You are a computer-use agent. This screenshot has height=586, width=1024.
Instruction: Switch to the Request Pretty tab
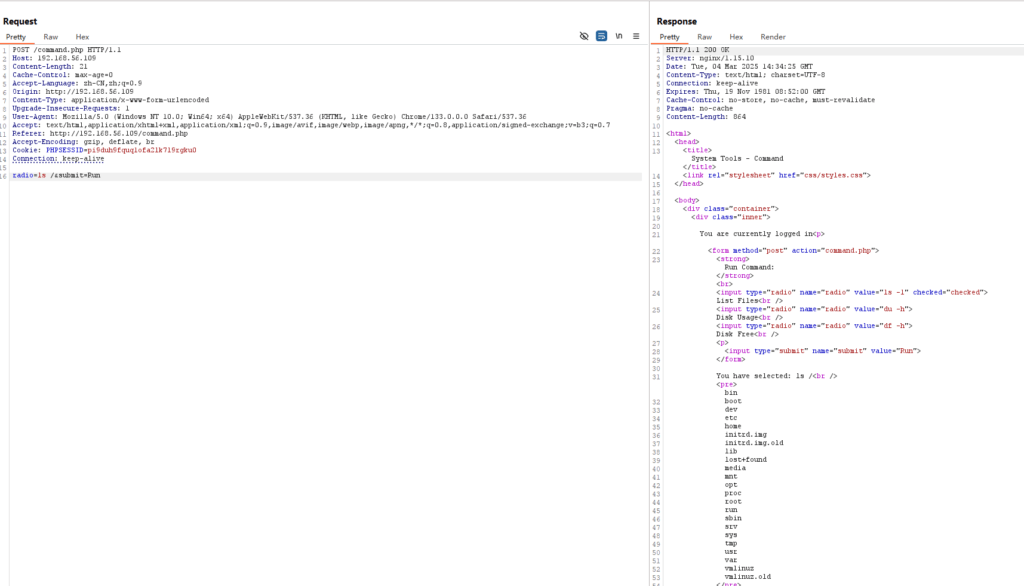(x=16, y=37)
